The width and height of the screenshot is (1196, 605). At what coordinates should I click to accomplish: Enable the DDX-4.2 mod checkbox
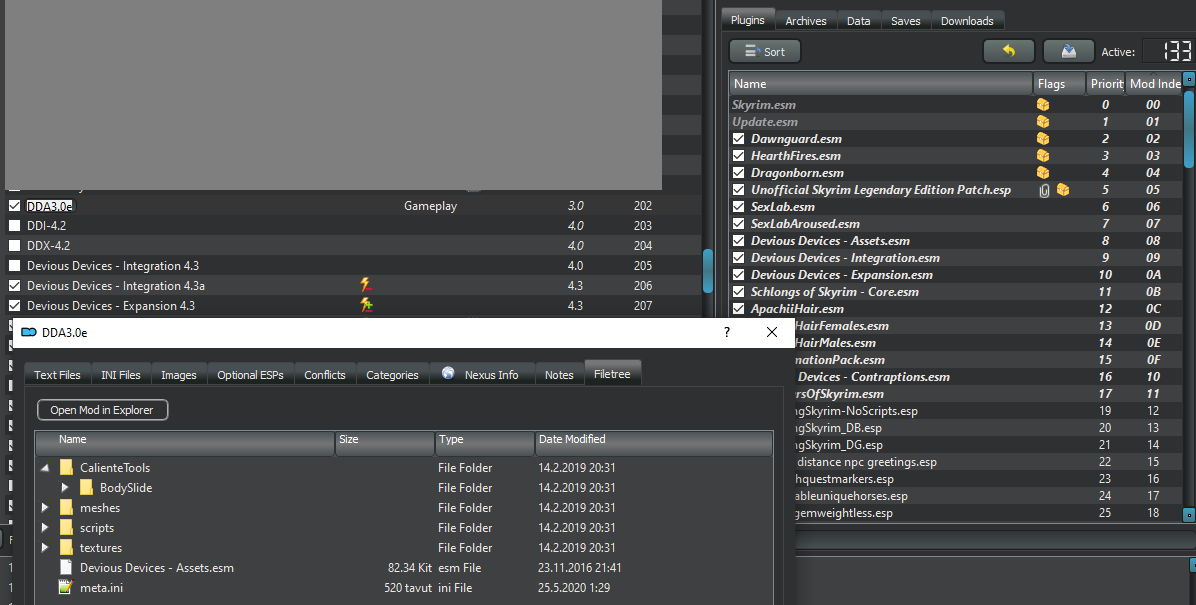pos(14,245)
